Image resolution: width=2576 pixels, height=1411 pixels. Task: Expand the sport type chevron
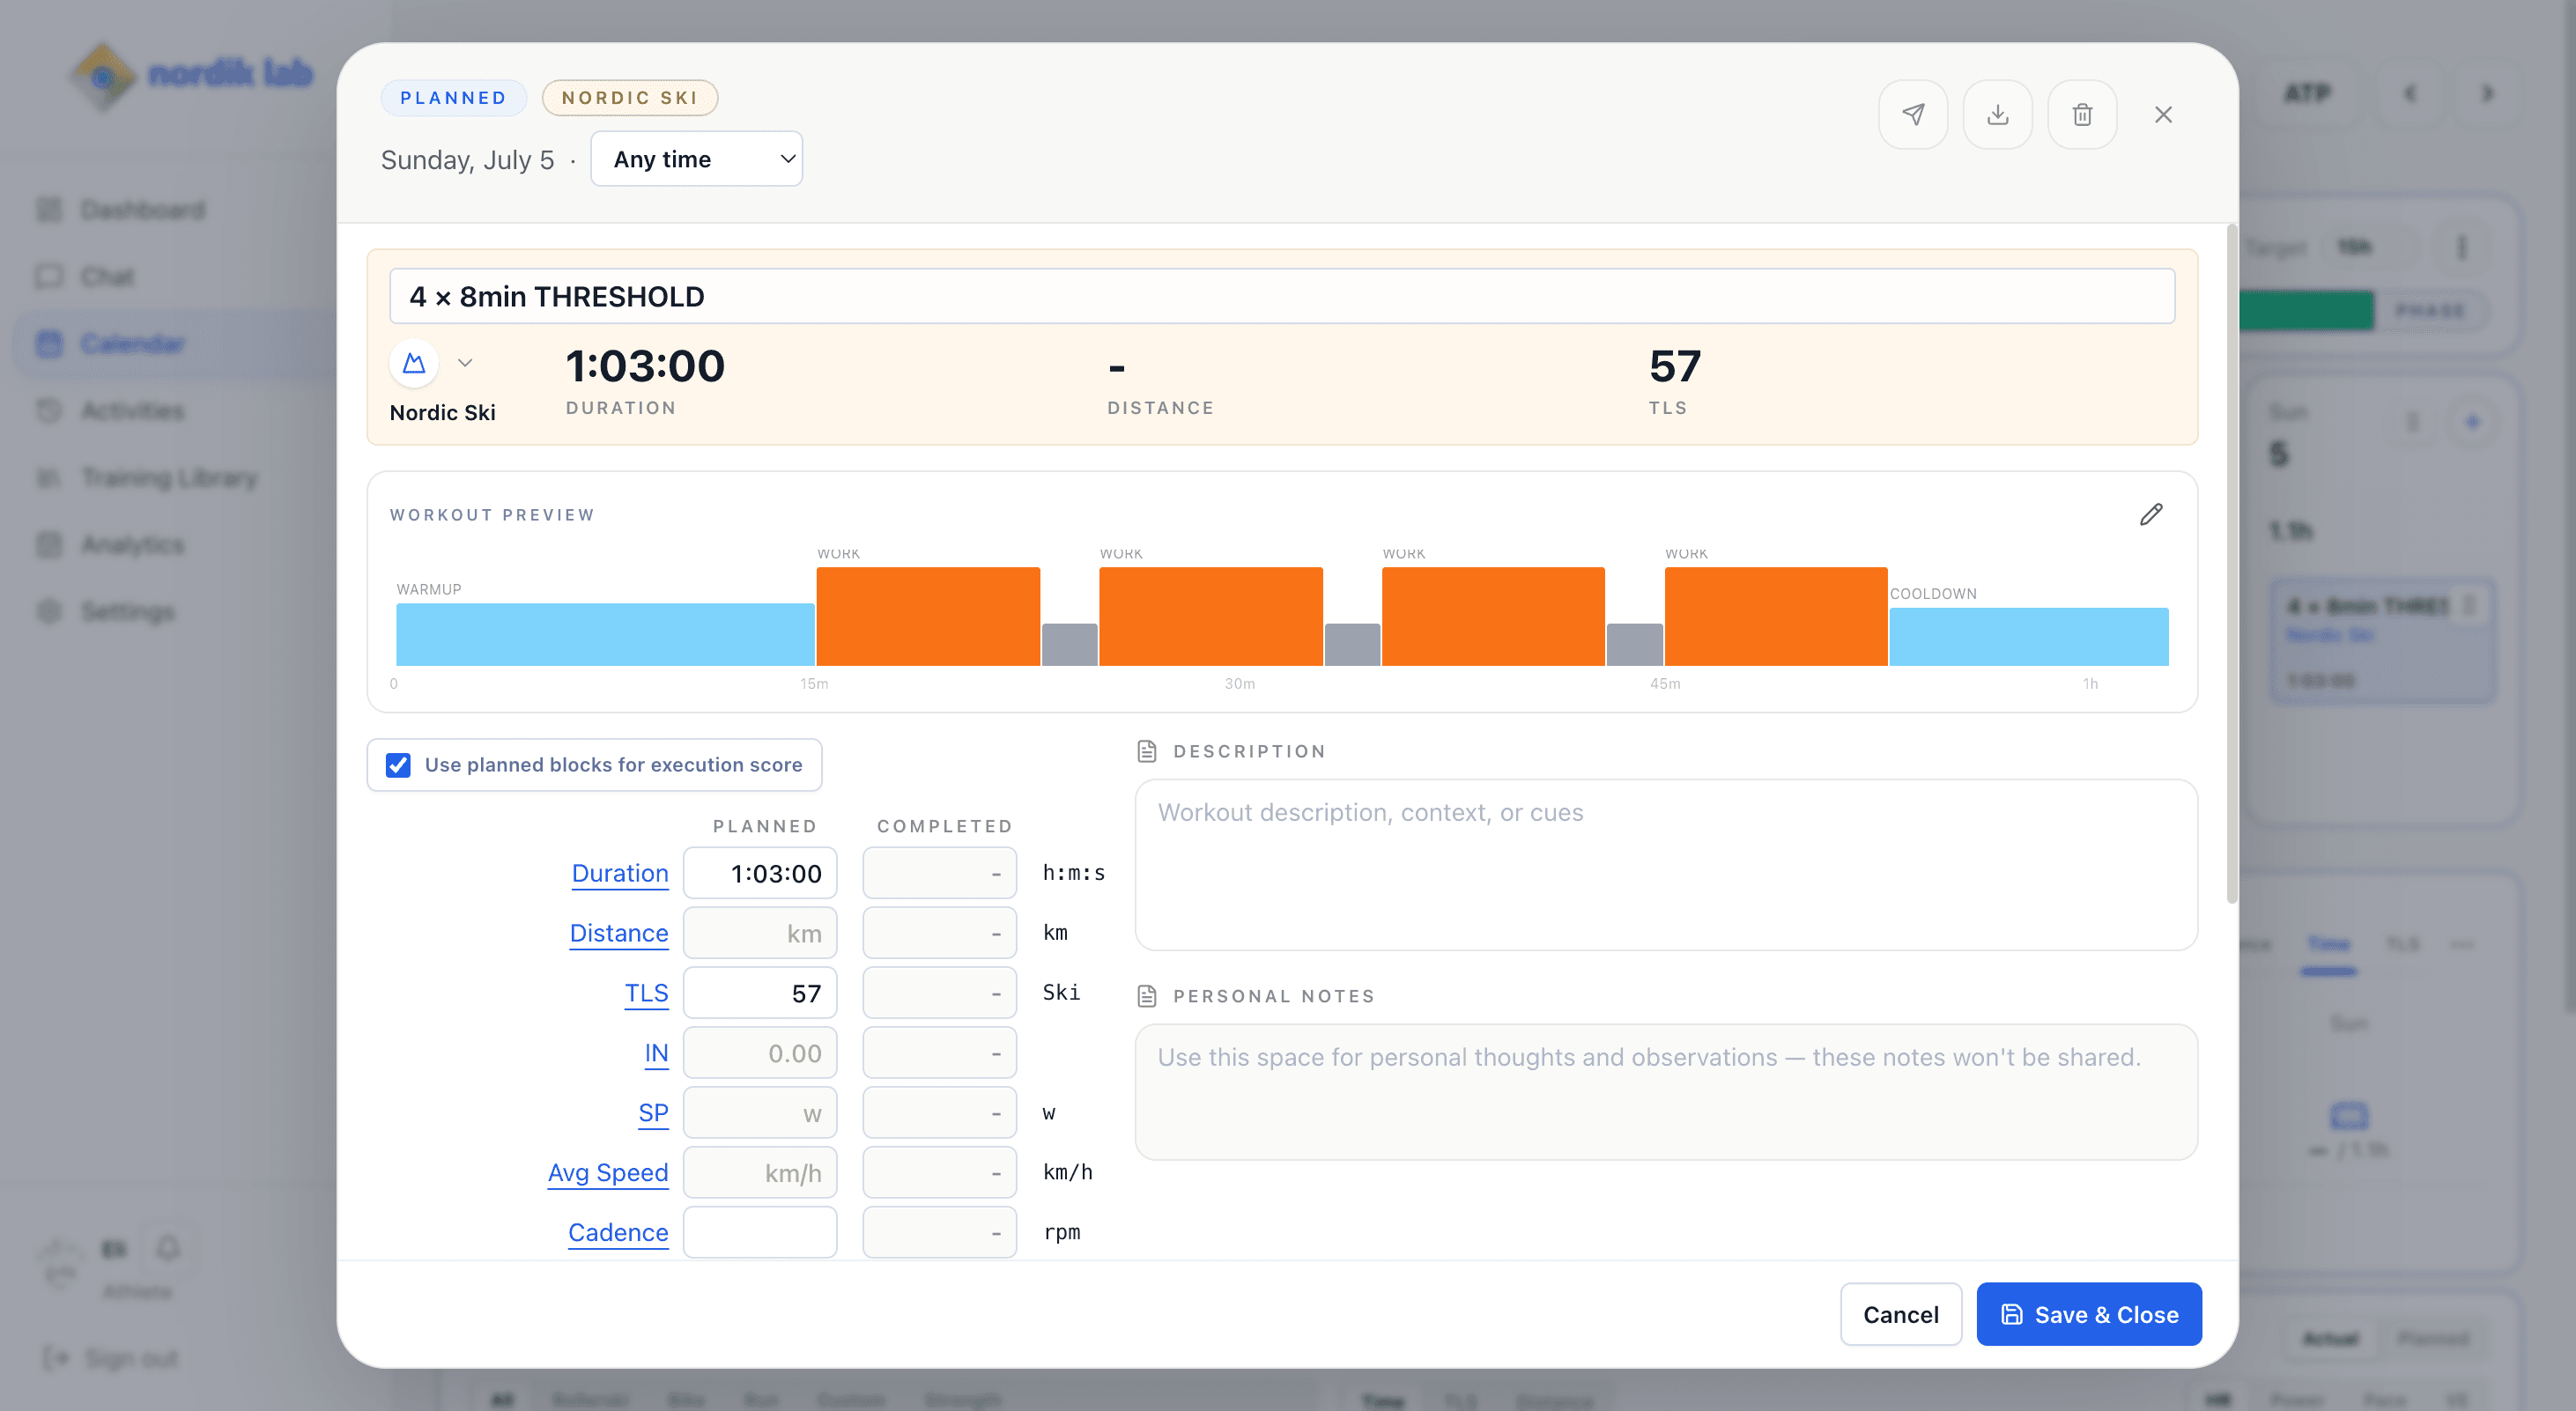[465, 363]
